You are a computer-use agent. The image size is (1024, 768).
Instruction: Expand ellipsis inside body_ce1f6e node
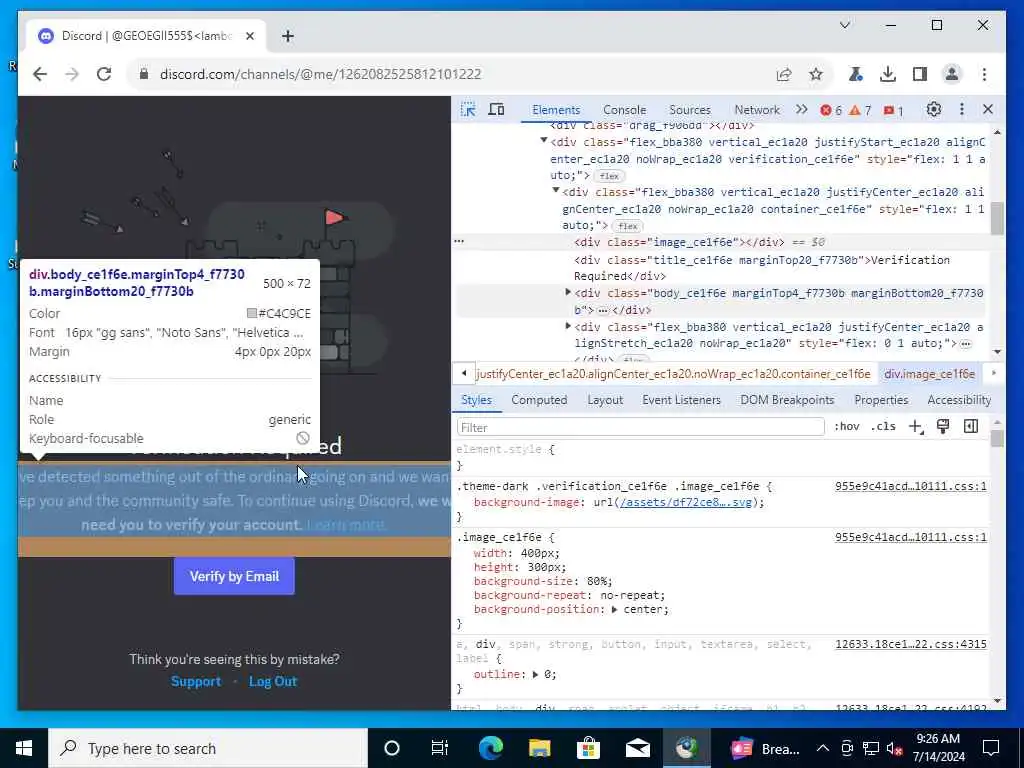tap(602, 310)
